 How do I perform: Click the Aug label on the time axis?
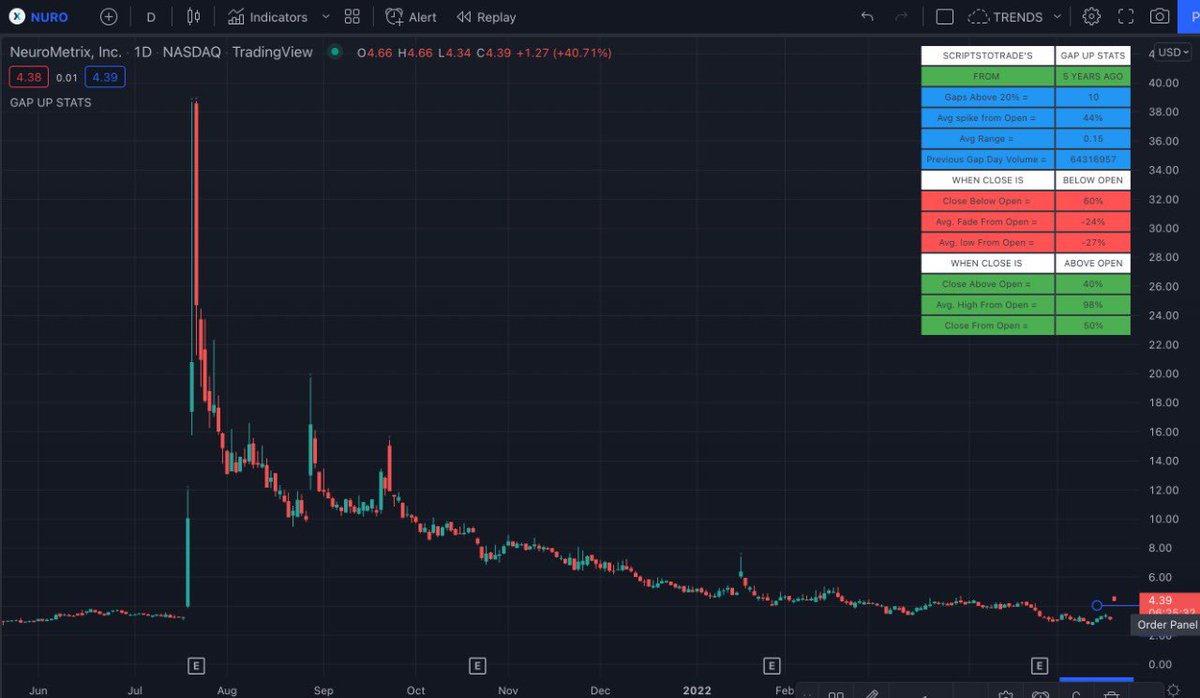tap(227, 689)
